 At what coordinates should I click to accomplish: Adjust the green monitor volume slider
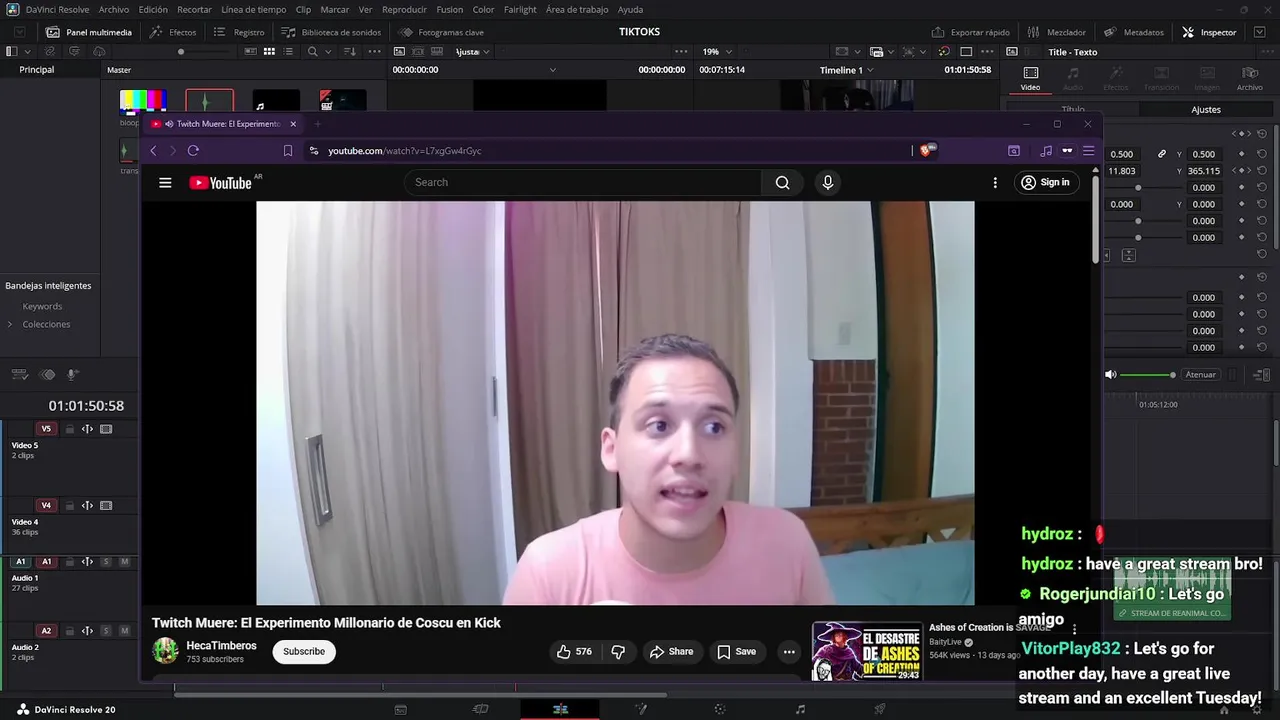point(1147,375)
